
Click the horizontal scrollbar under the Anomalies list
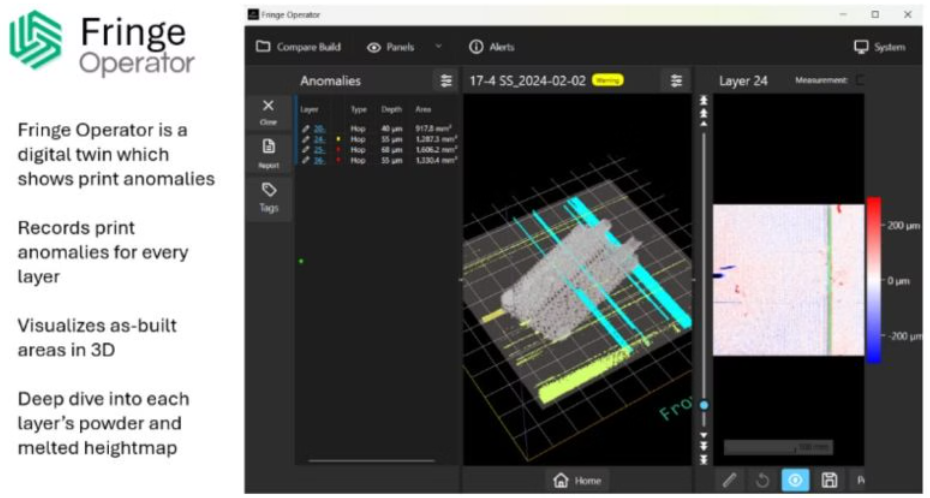click(371, 460)
